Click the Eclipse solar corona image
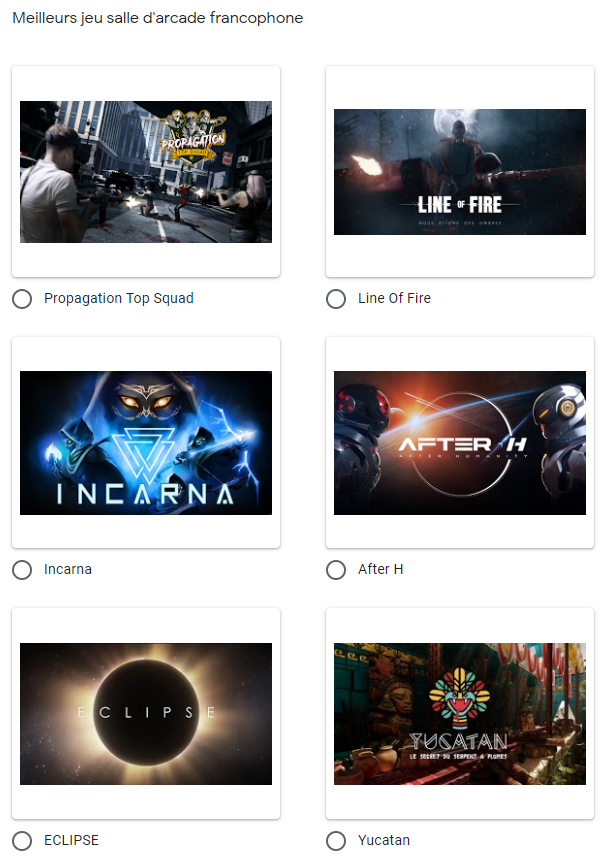This screenshot has width=612, height=865. pos(146,713)
